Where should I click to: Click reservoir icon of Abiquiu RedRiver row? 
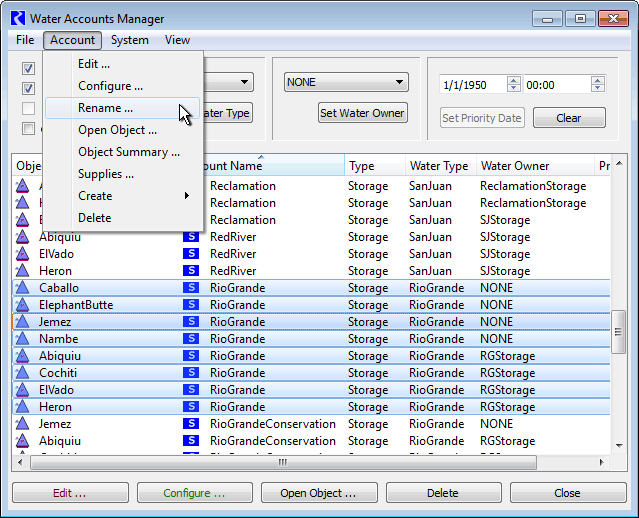click(x=22, y=237)
